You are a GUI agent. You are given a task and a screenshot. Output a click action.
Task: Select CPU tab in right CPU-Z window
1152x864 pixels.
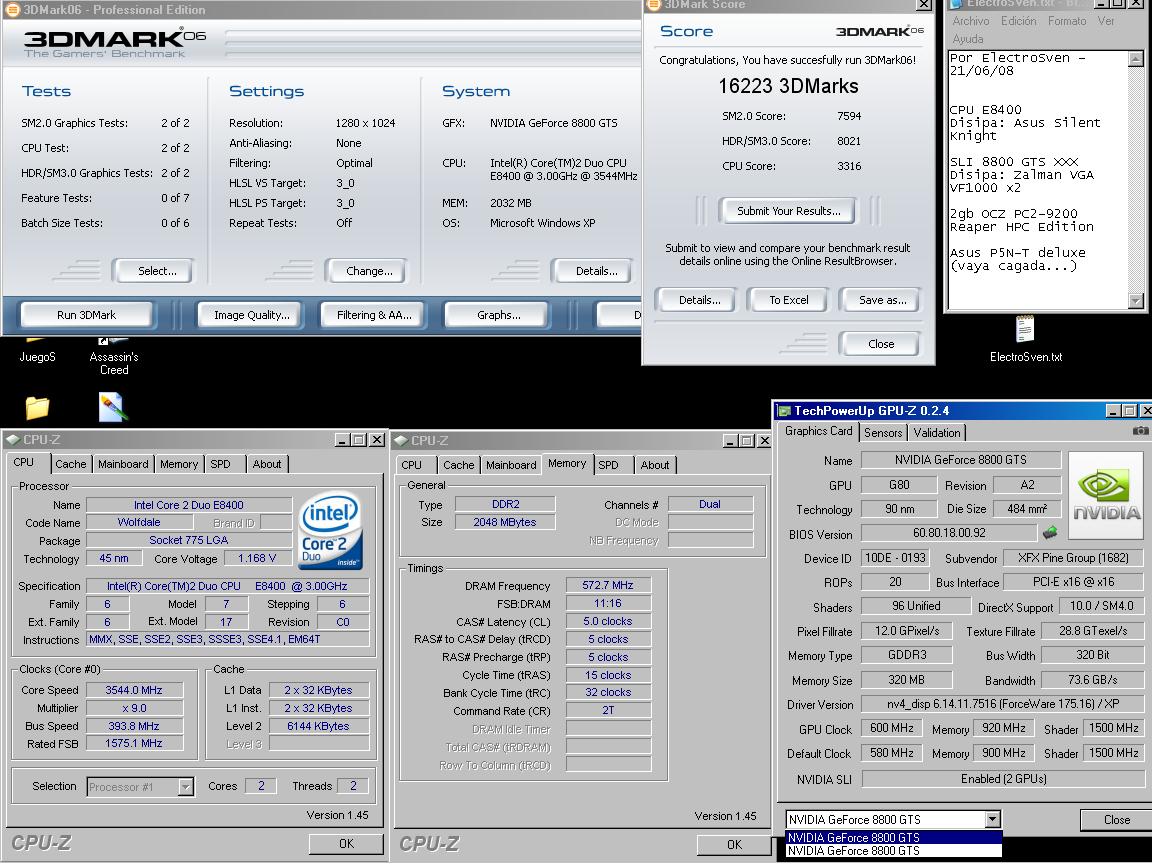coord(411,465)
